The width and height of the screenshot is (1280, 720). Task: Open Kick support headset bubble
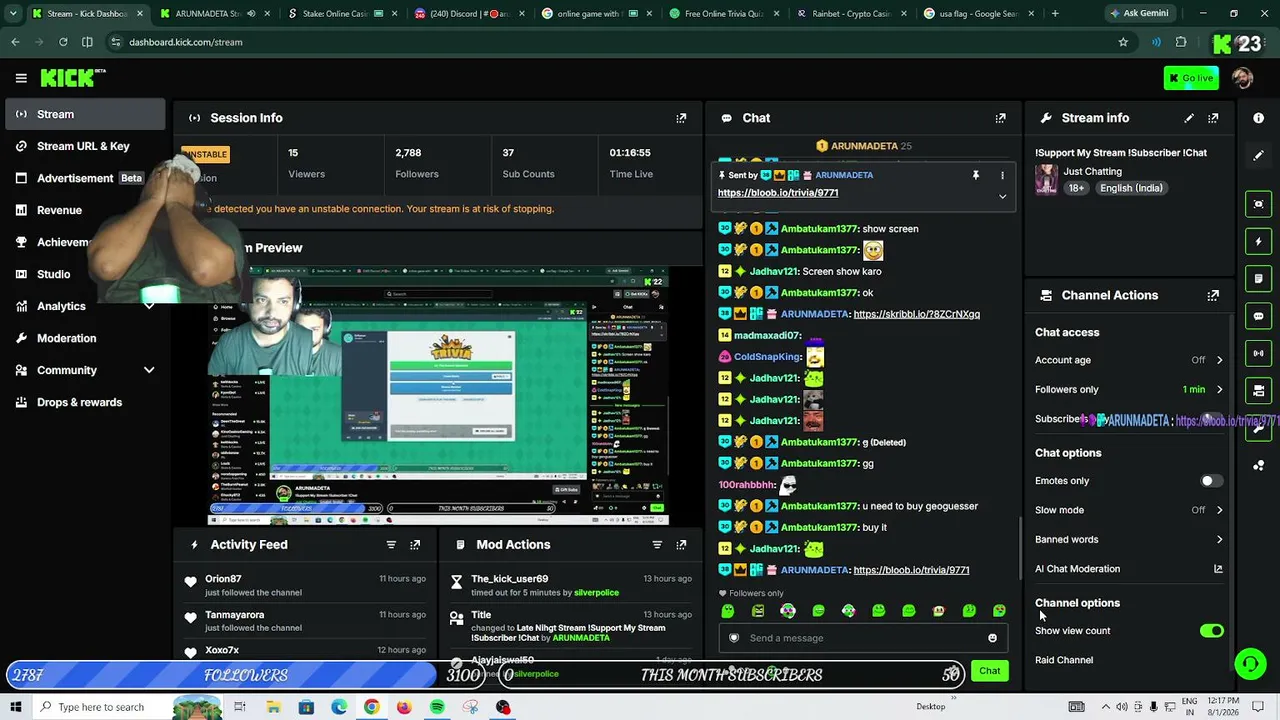tap(1249, 664)
